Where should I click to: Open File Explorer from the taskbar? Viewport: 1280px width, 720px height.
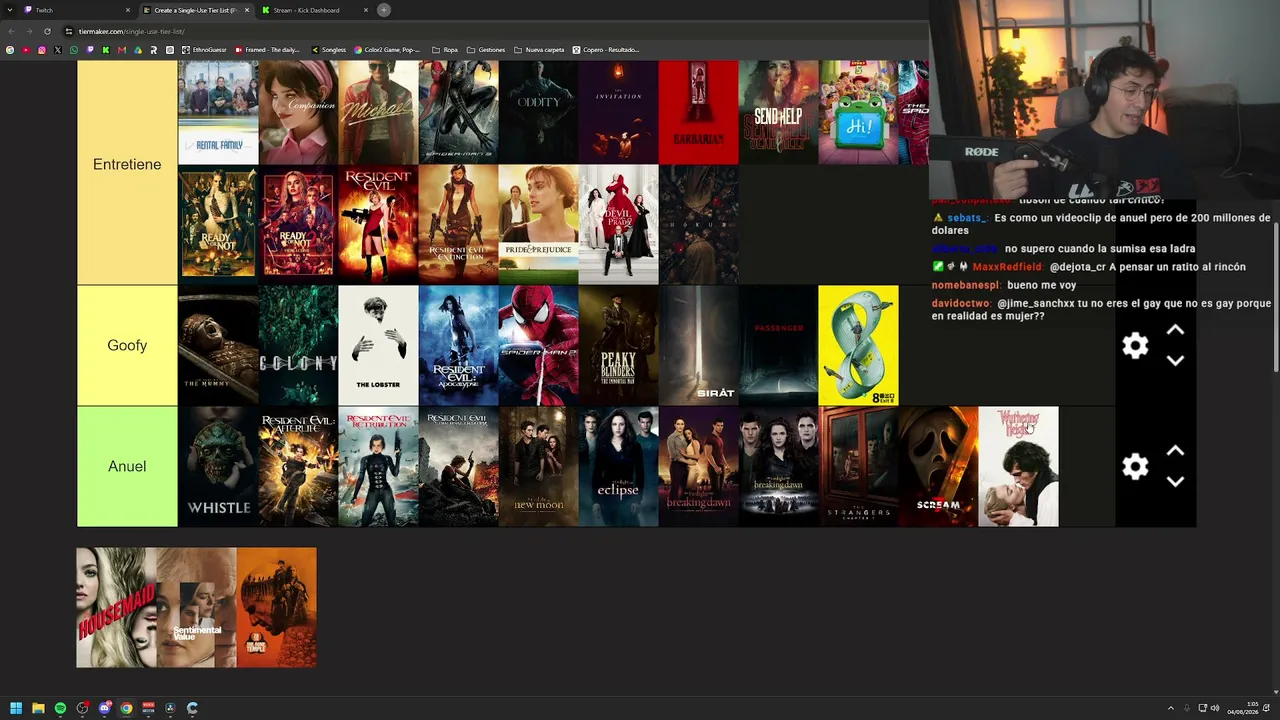[38, 708]
